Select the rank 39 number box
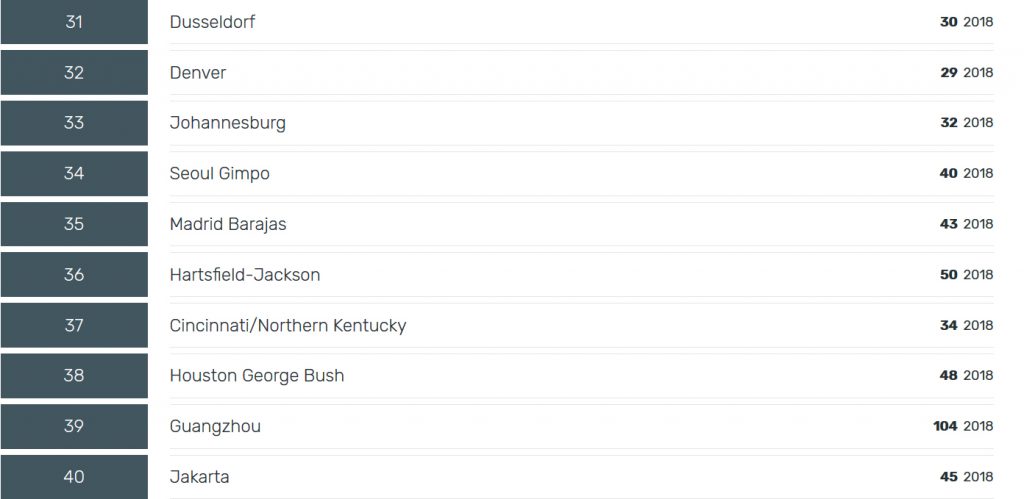 click(74, 426)
